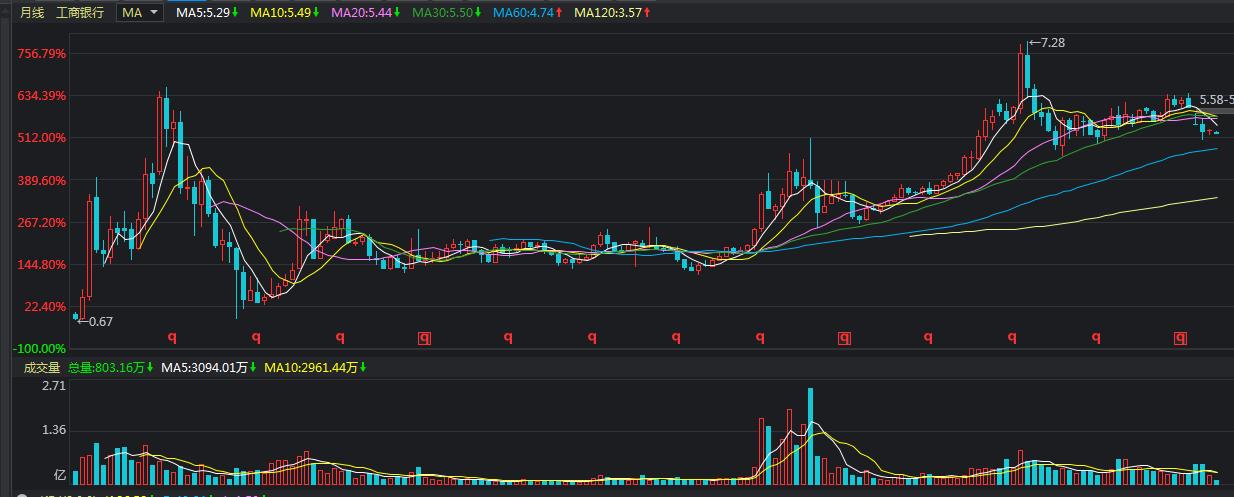Screen dimensions: 1234x497
Task: Click the first boxed q marker
Action: click(x=424, y=338)
